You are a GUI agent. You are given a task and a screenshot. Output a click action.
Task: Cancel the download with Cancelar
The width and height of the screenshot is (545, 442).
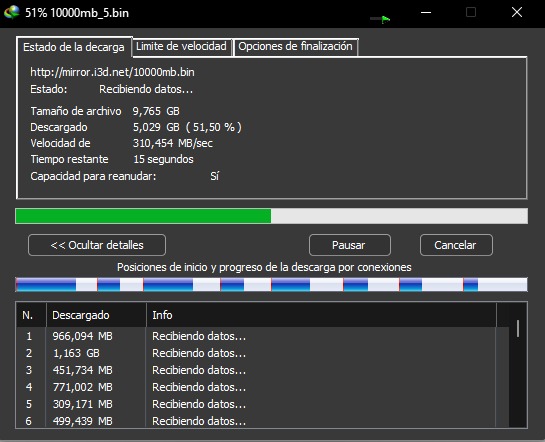pos(456,245)
